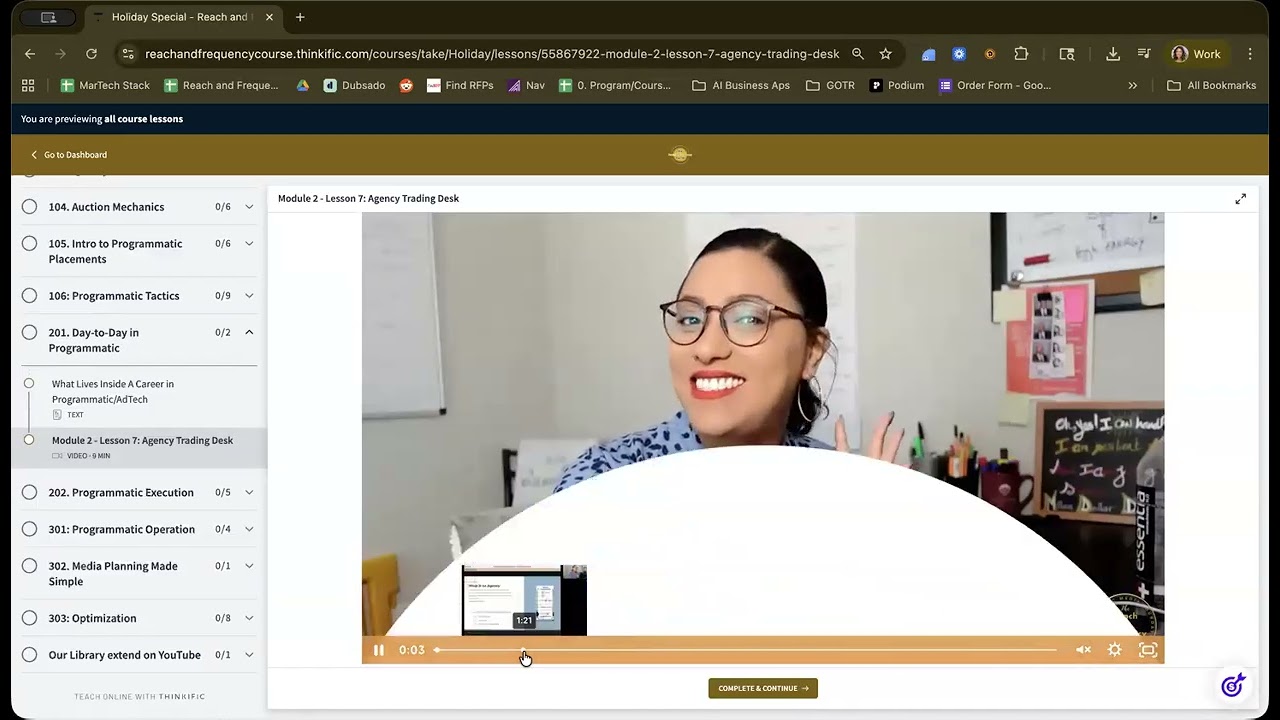Open the 0. Program/Cours... bookmark

(615, 86)
